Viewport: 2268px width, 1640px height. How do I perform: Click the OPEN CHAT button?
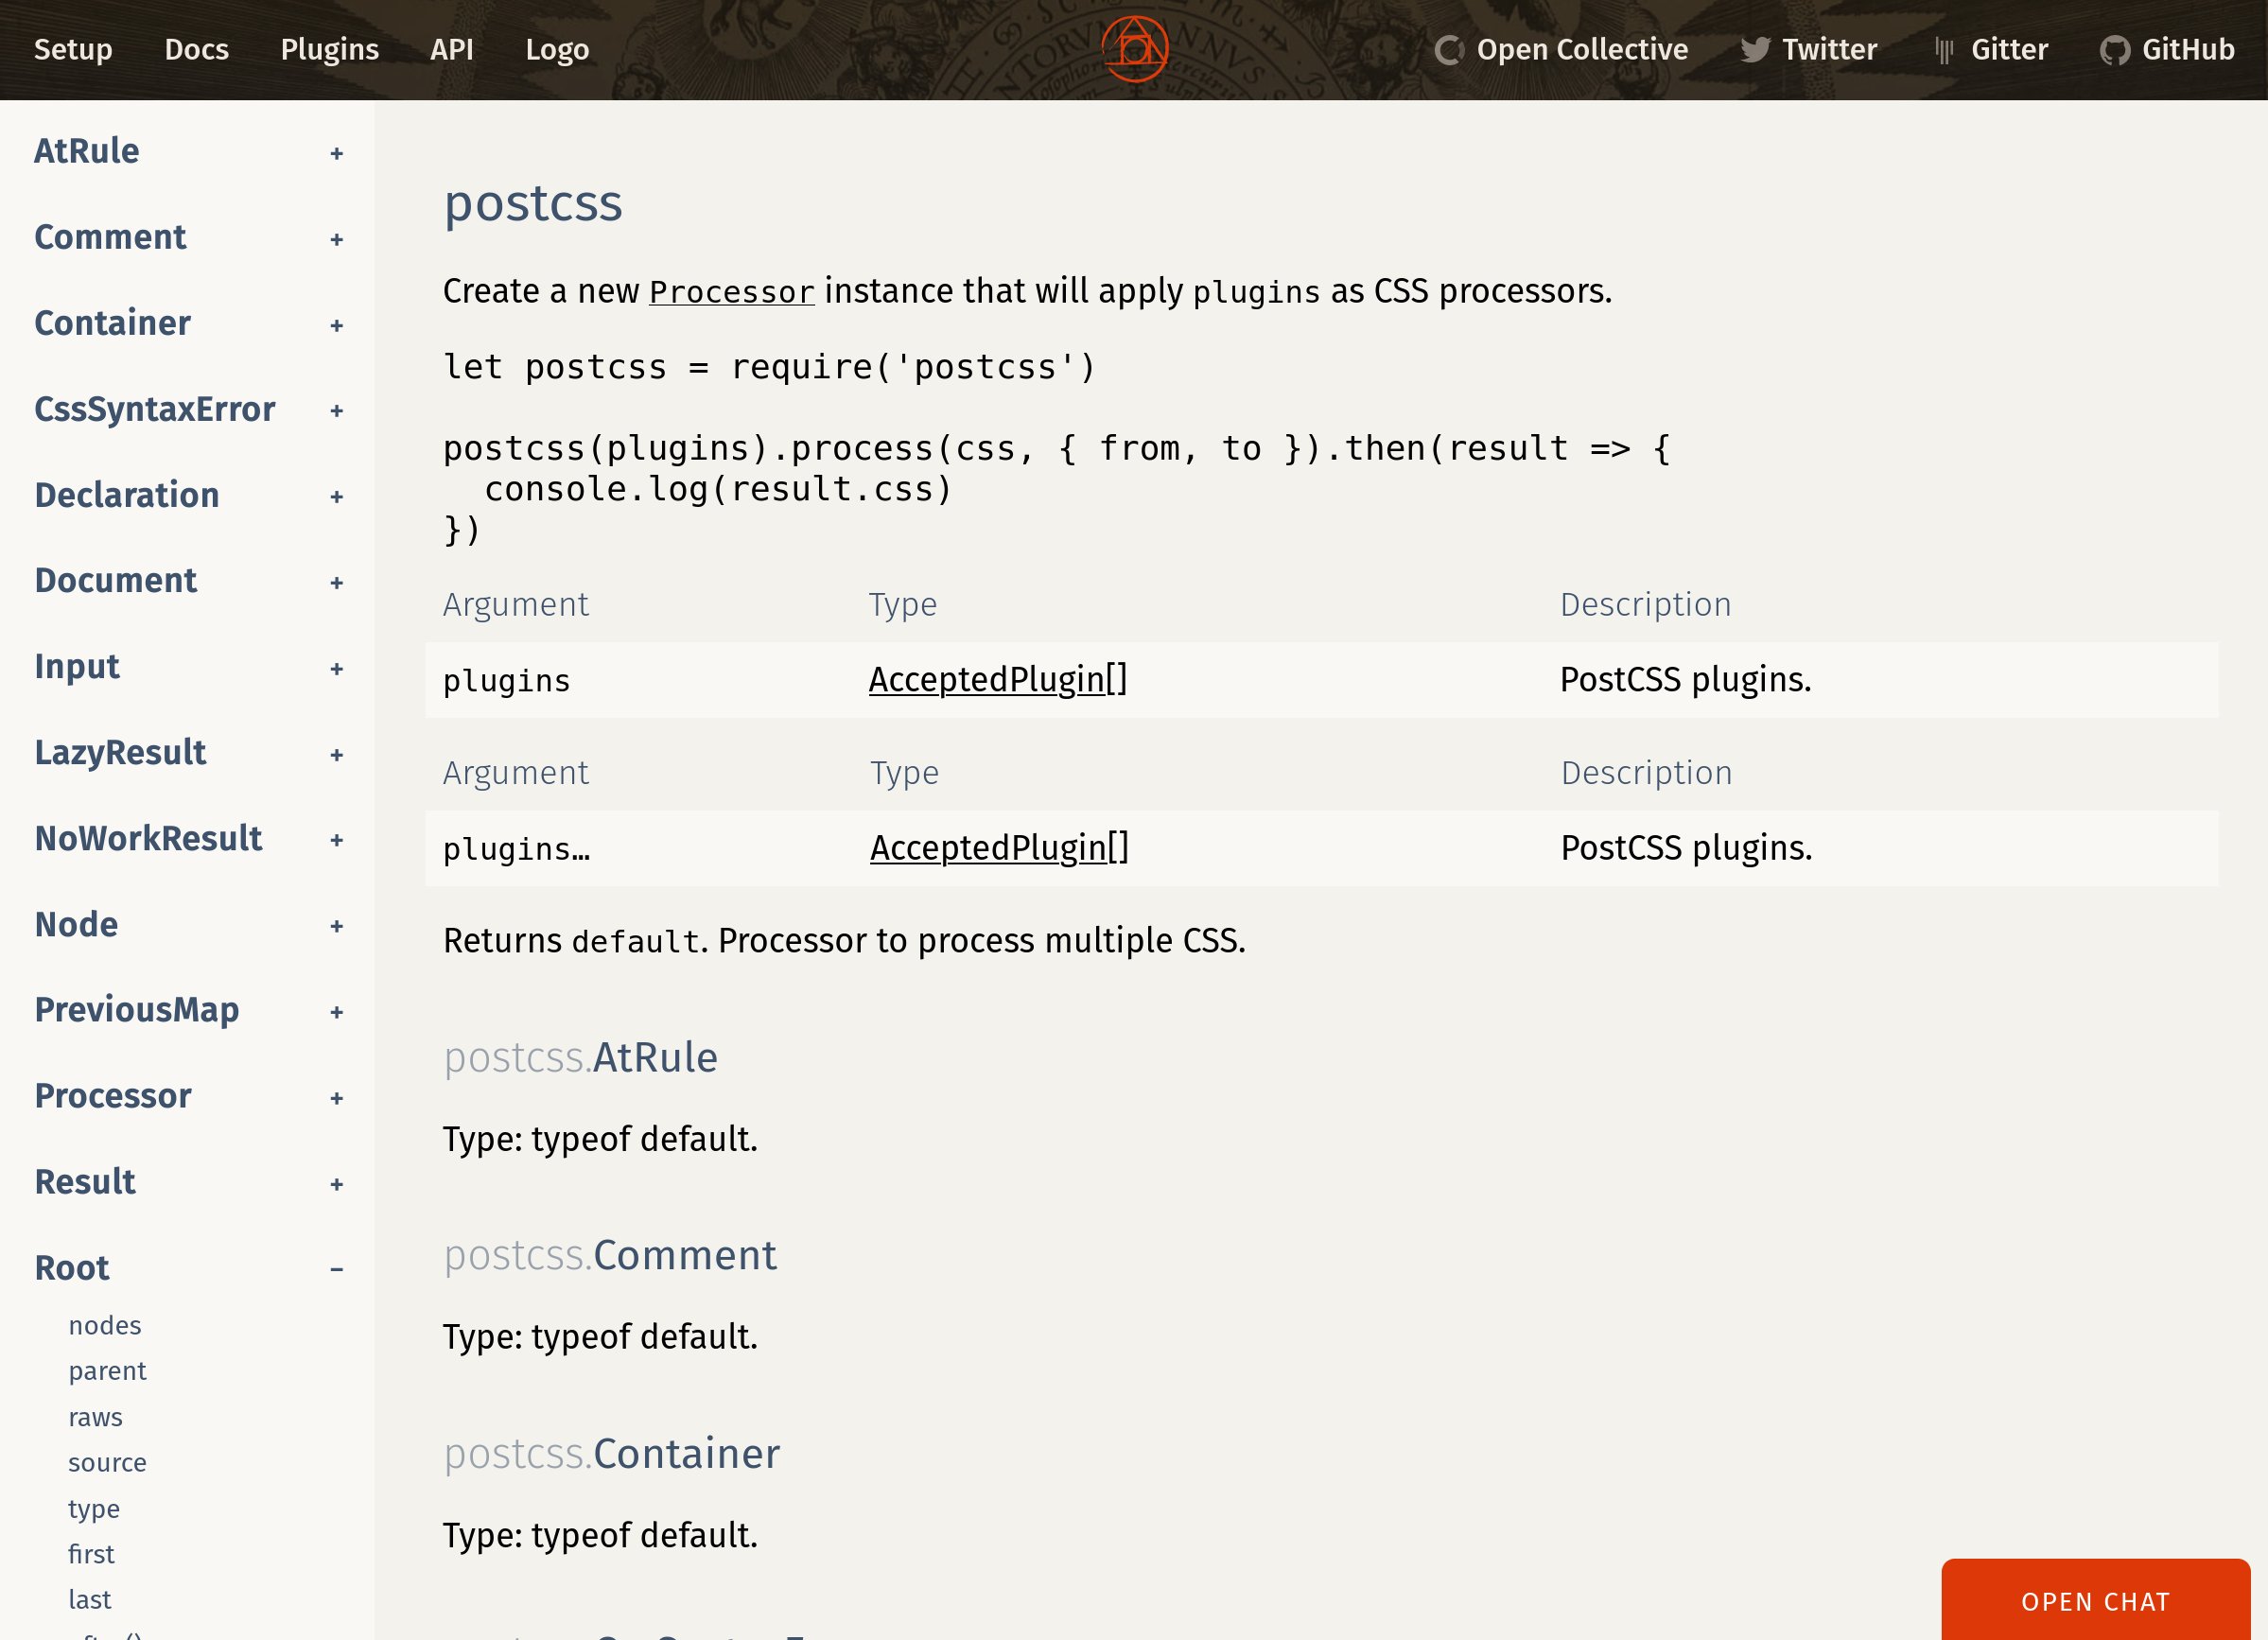[x=2096, y=1600]
